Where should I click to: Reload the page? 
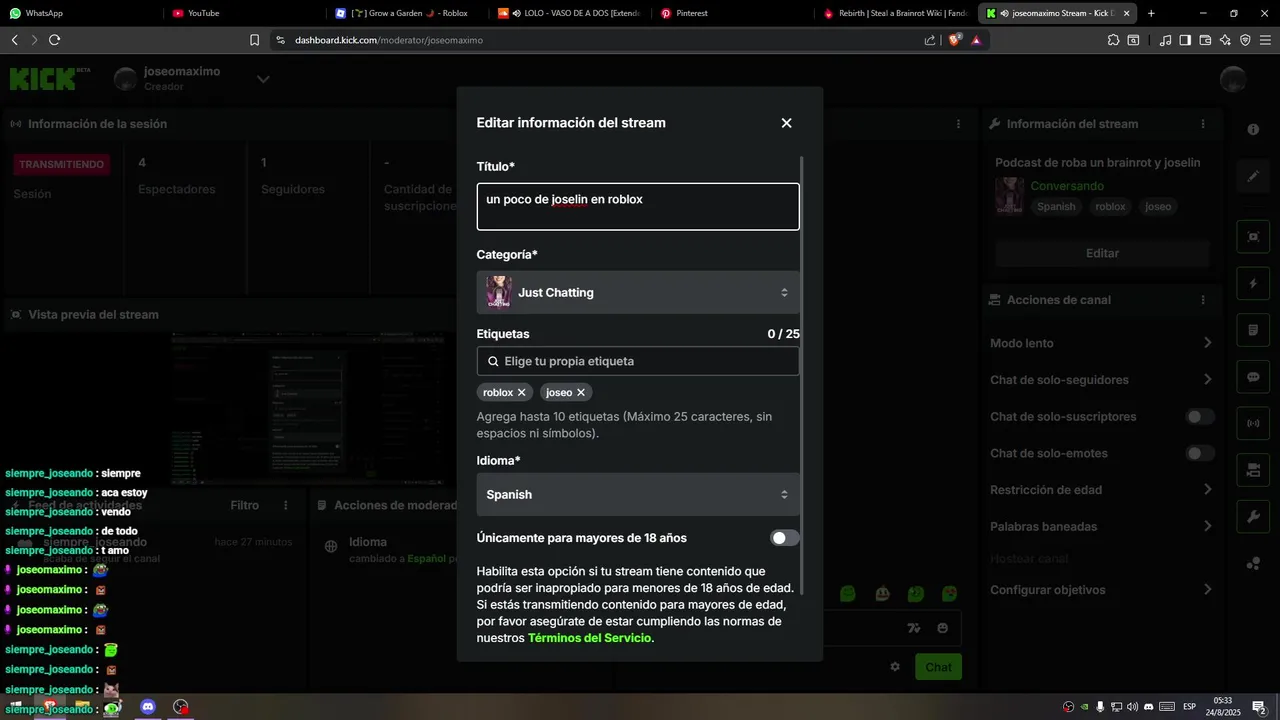pos(54,40)
